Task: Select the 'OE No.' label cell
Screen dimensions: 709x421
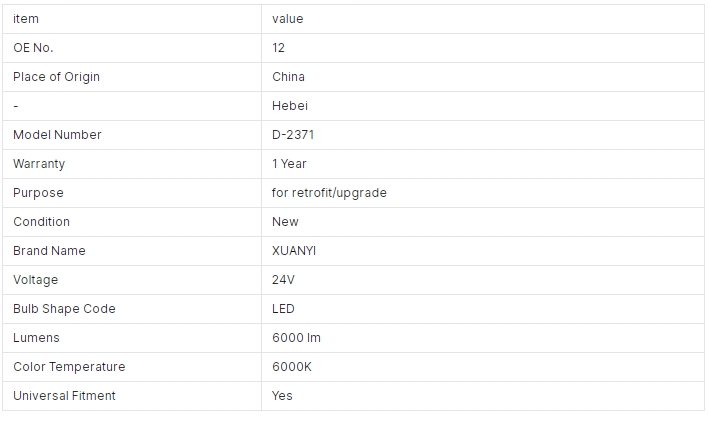Action: click(132, 48)
